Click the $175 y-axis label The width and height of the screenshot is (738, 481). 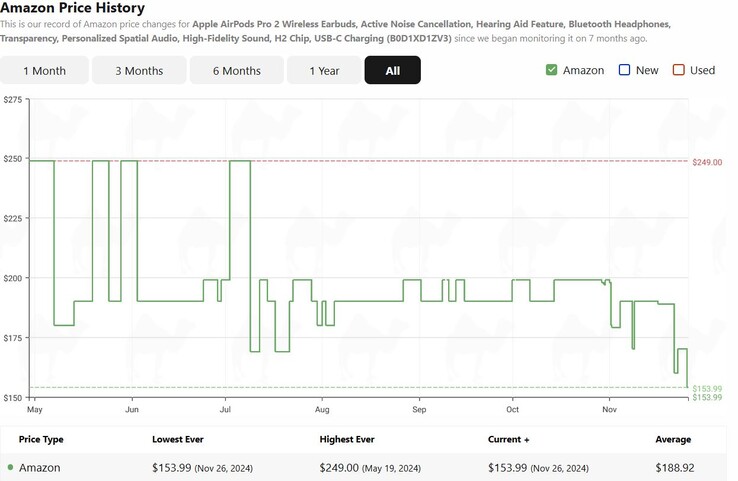click(13, 338)
